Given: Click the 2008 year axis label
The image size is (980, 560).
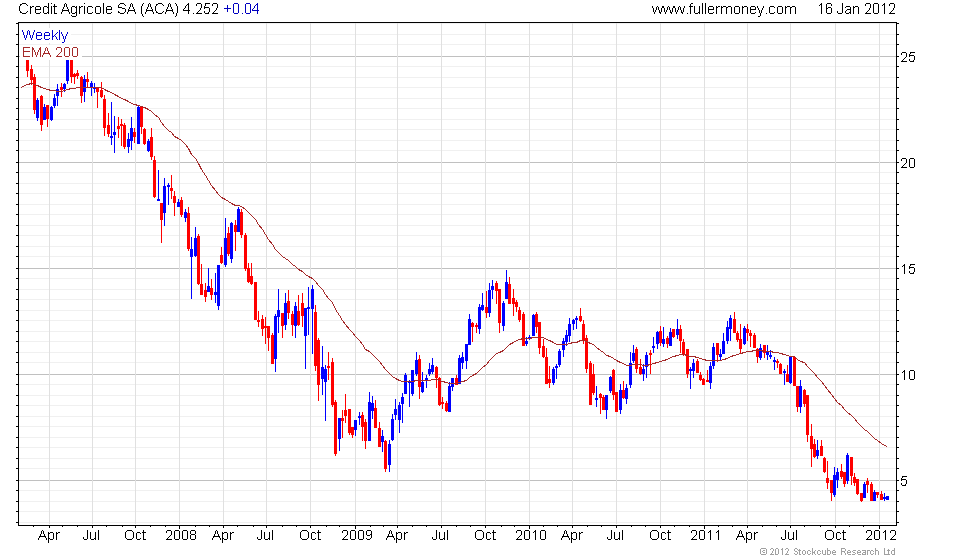Looking at the screenshot, I should [181, 536].
